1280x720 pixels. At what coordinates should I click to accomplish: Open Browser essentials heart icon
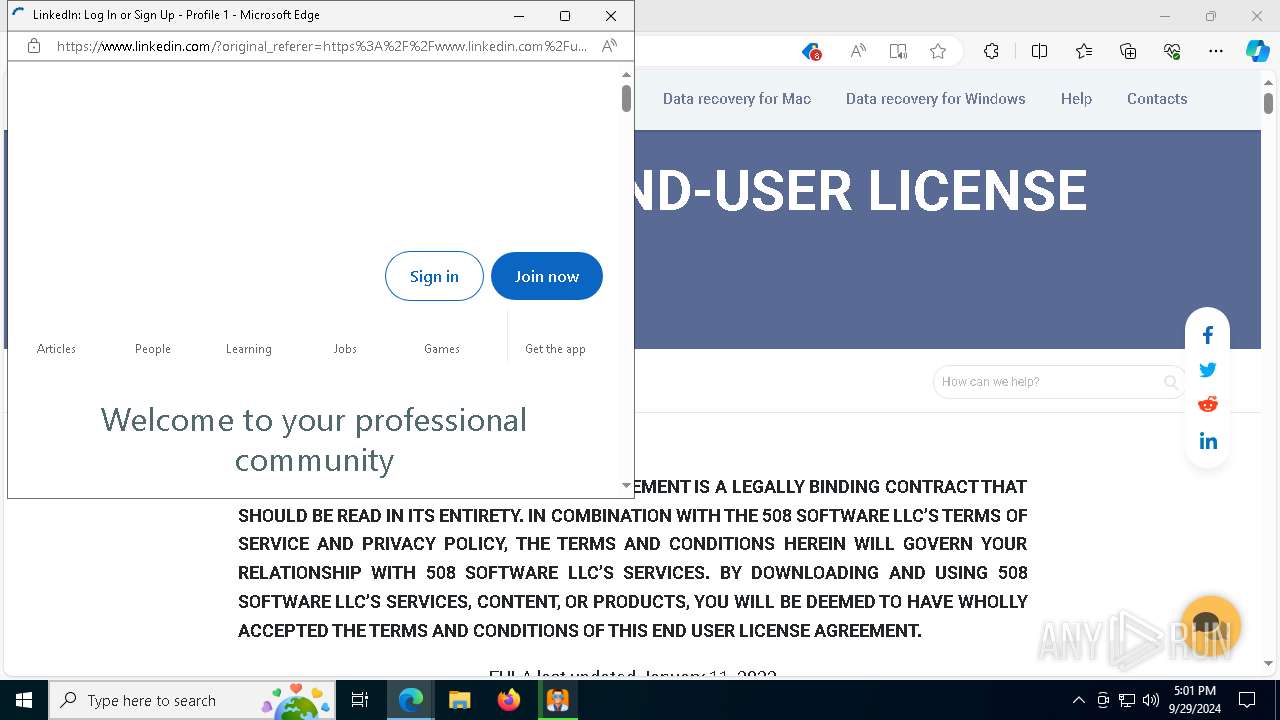[1172, 52]
